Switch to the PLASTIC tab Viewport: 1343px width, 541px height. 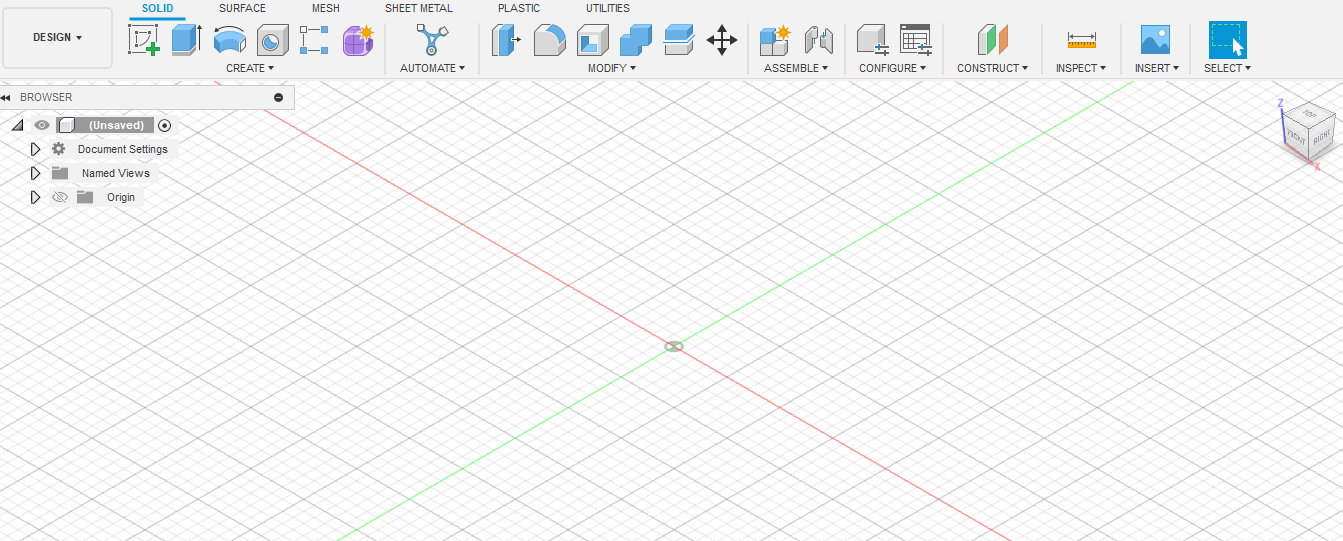[x=518, y=8]
